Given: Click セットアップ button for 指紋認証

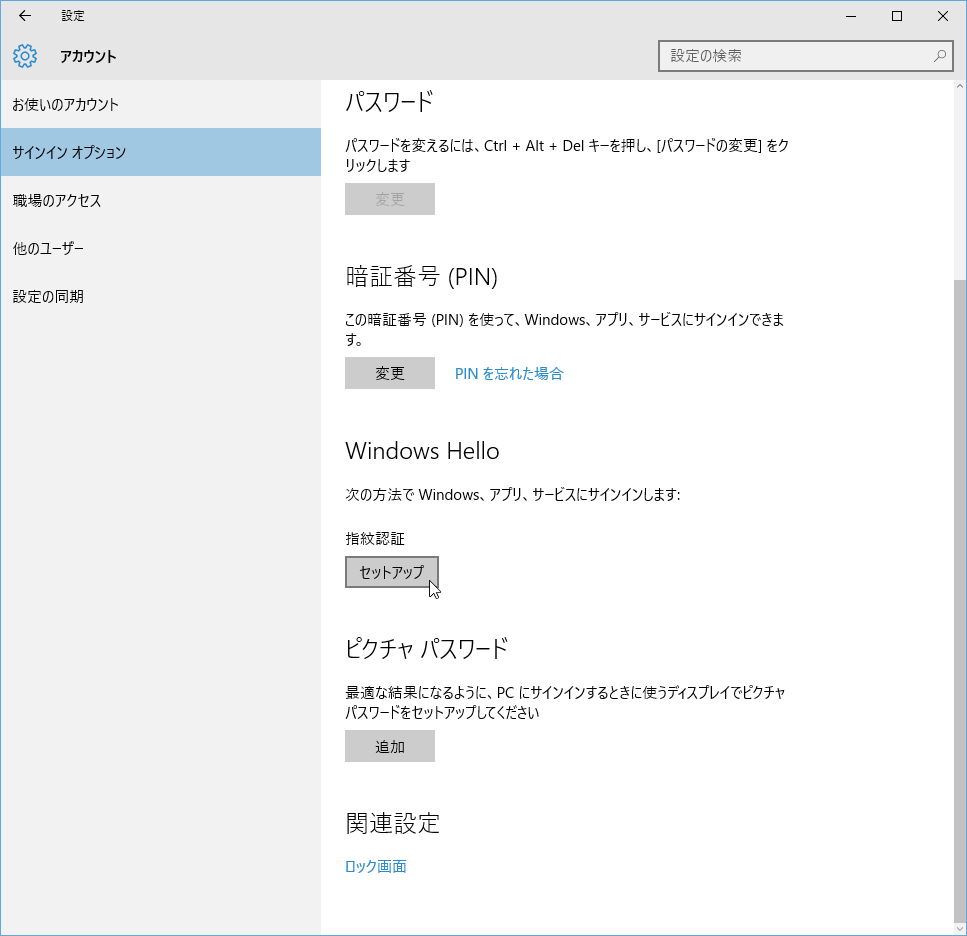Looking at the screenshot, I should (x=392, y=572).
